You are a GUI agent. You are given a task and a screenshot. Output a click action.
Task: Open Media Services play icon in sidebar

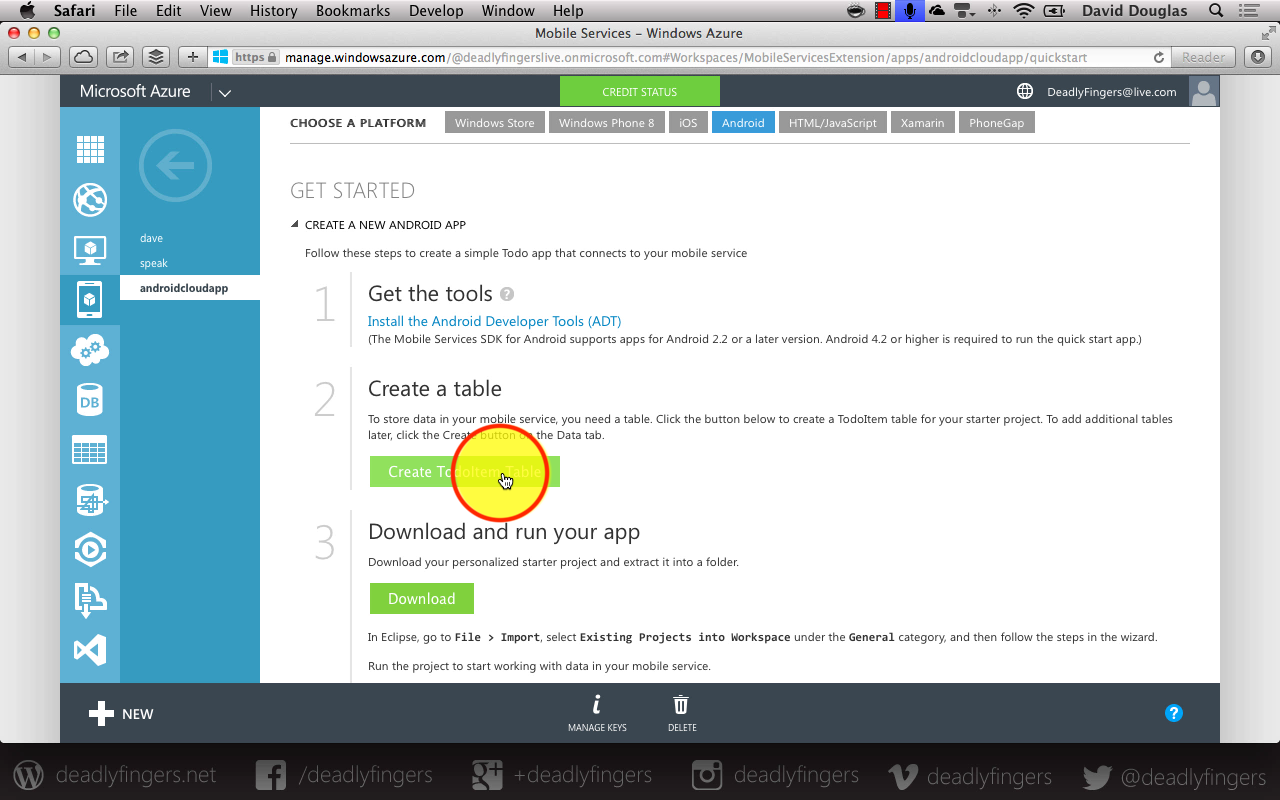90,550
